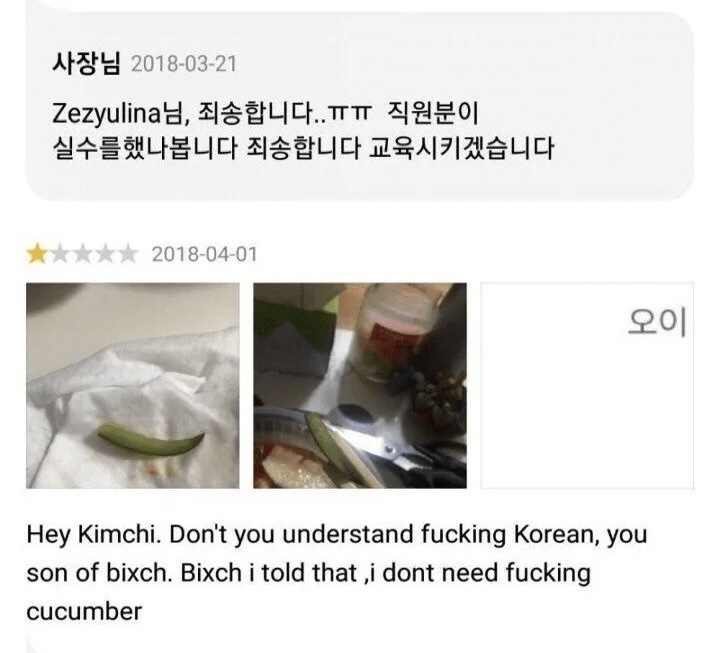Click the word cucumber in review
Viewport: 720px width, 653px height.
coord(84,612)
